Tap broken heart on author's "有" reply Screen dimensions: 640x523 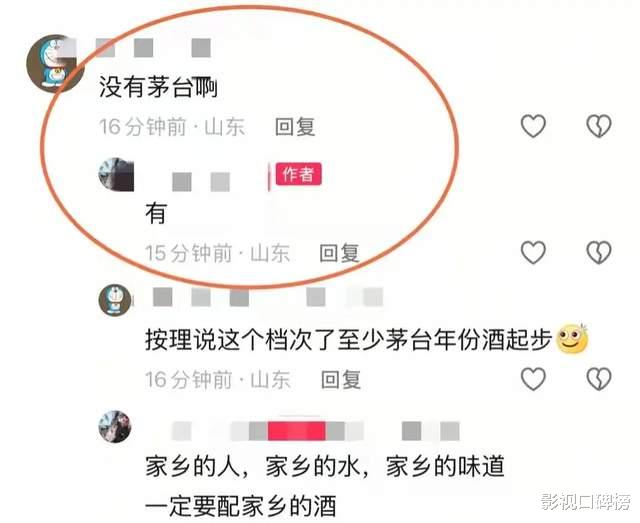tap(598, 252)
